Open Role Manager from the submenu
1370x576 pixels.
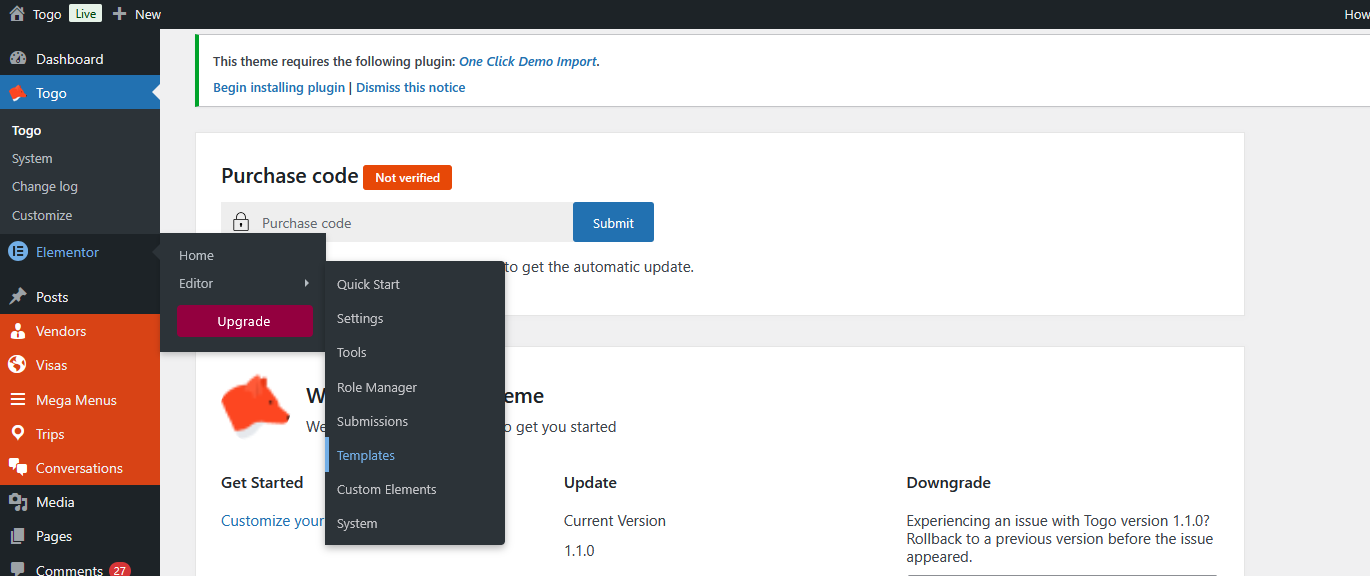[377, 387]
